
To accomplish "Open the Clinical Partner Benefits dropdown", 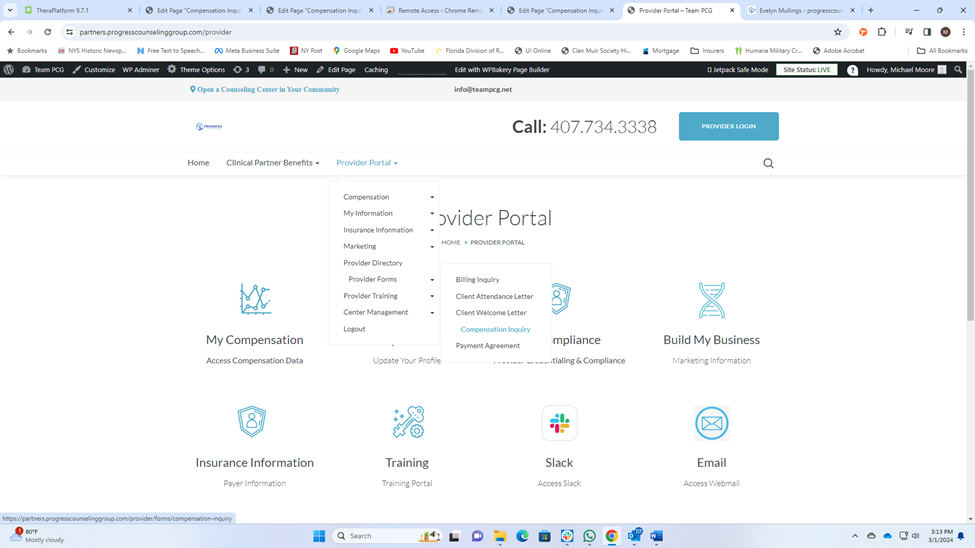I will (x=272, y=163).
